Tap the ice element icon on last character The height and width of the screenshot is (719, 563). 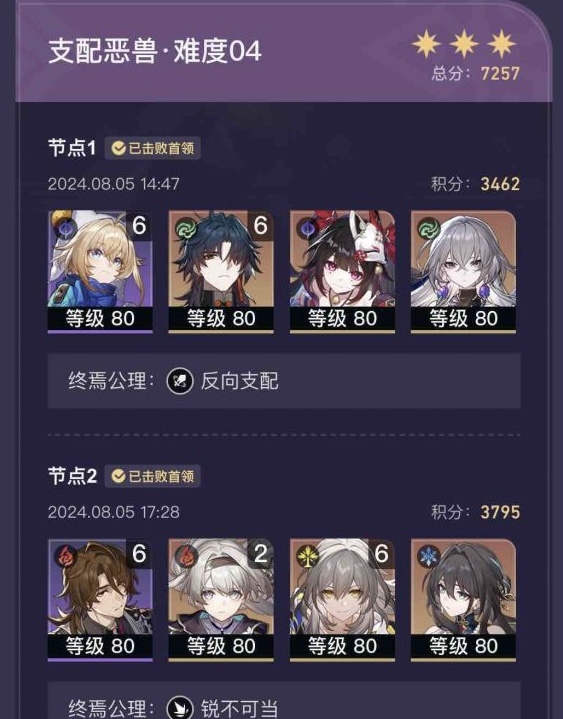(427, 555)
